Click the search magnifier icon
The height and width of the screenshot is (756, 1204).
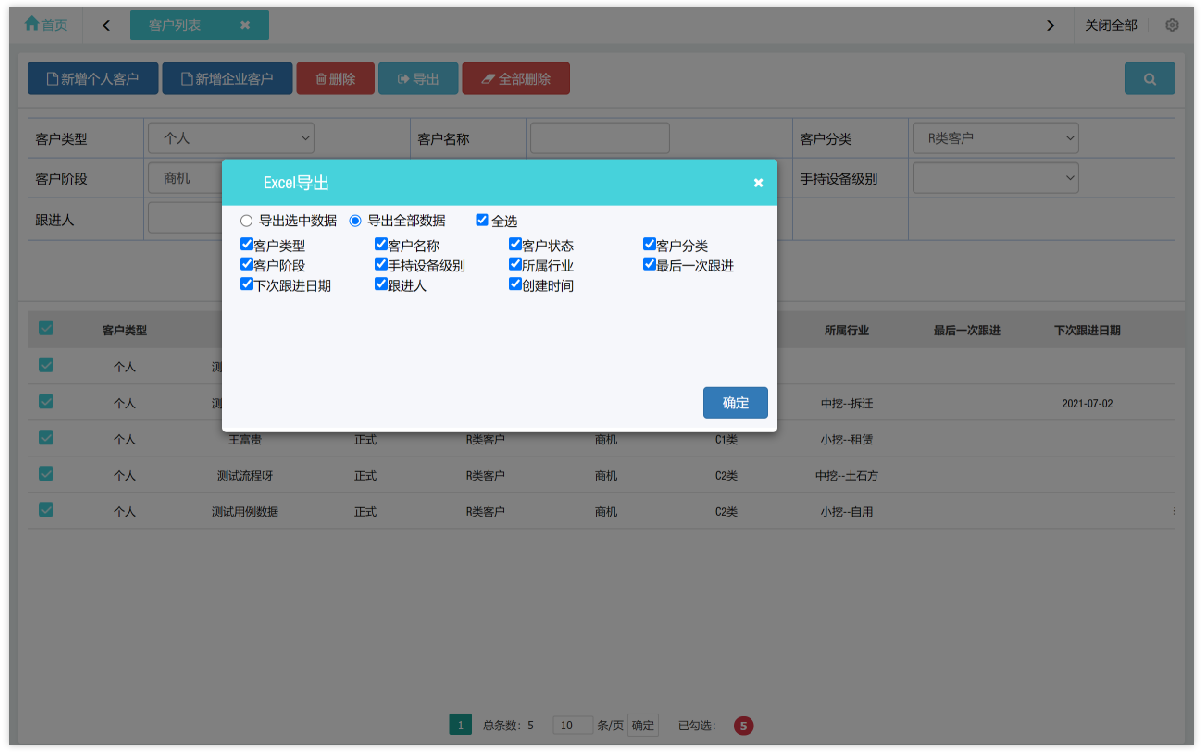[x=1148, y=77]
